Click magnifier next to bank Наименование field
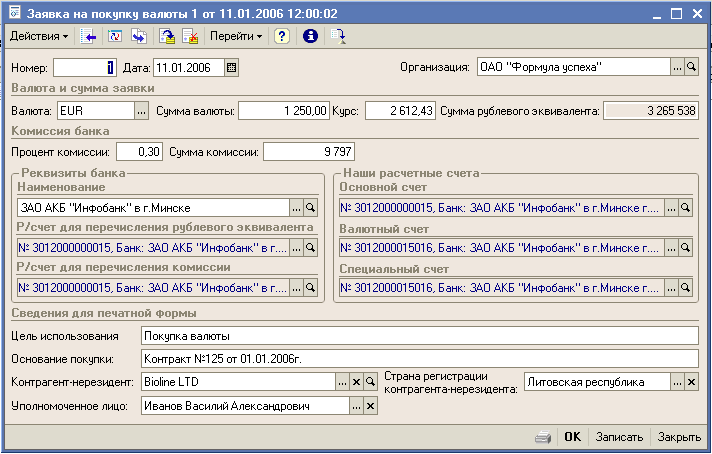 (310, 208)
